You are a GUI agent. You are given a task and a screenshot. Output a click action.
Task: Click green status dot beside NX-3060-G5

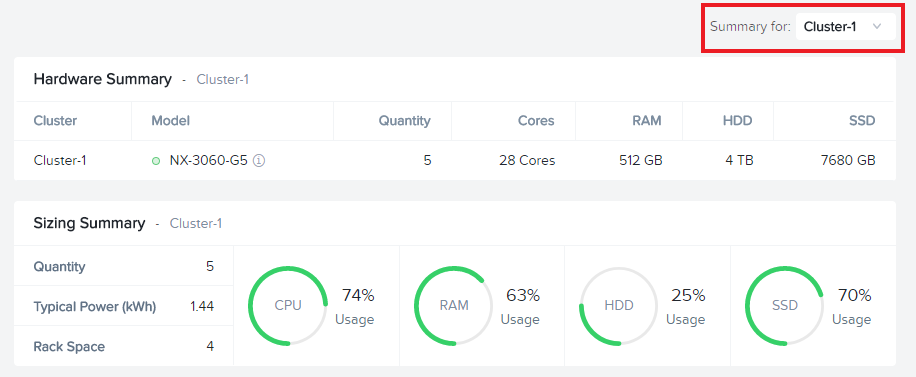click(x=156, y=161)
